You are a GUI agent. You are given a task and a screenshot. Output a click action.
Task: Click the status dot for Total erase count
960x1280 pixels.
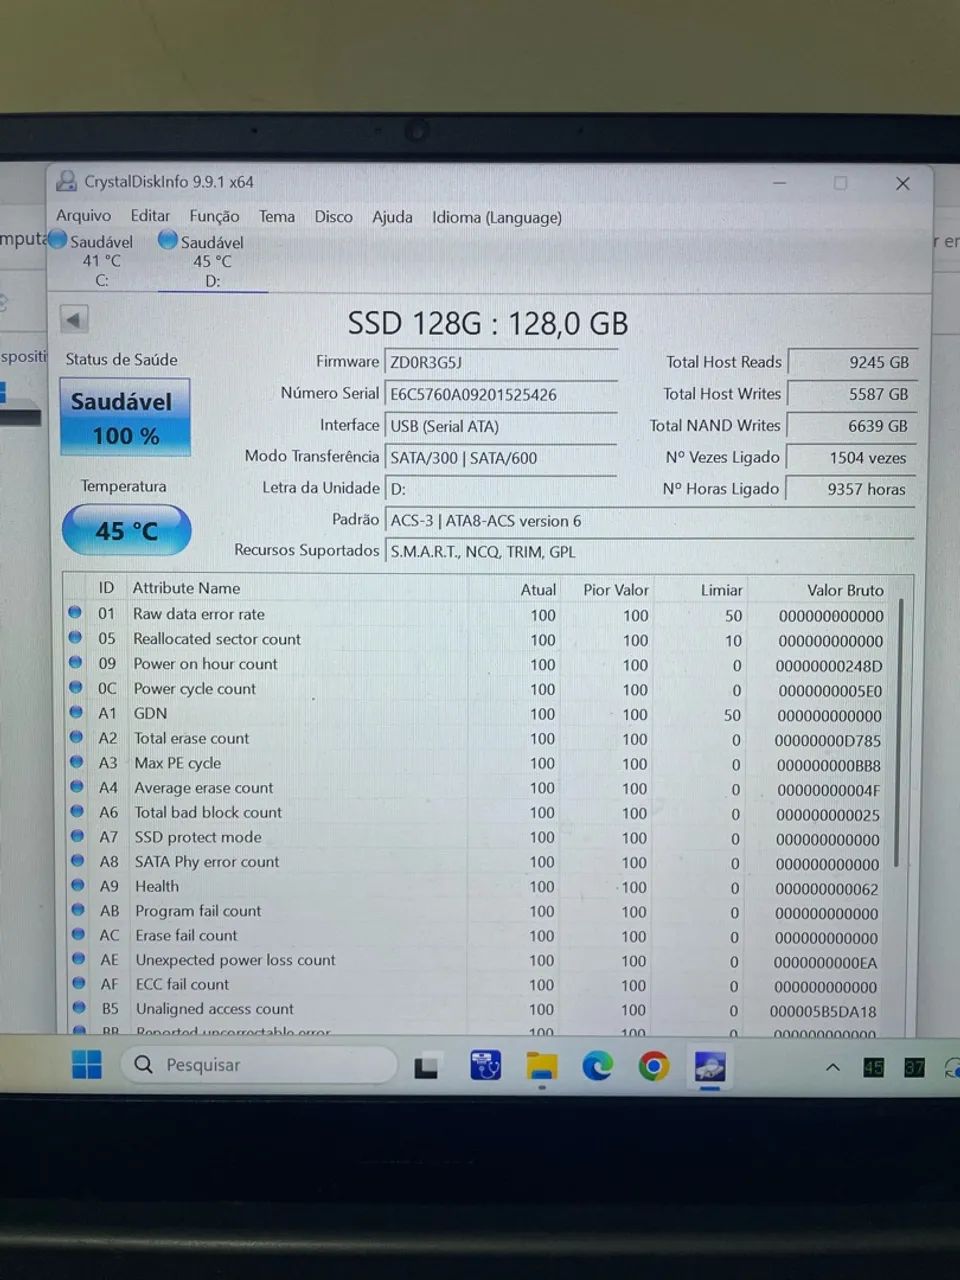coord(76,737)
